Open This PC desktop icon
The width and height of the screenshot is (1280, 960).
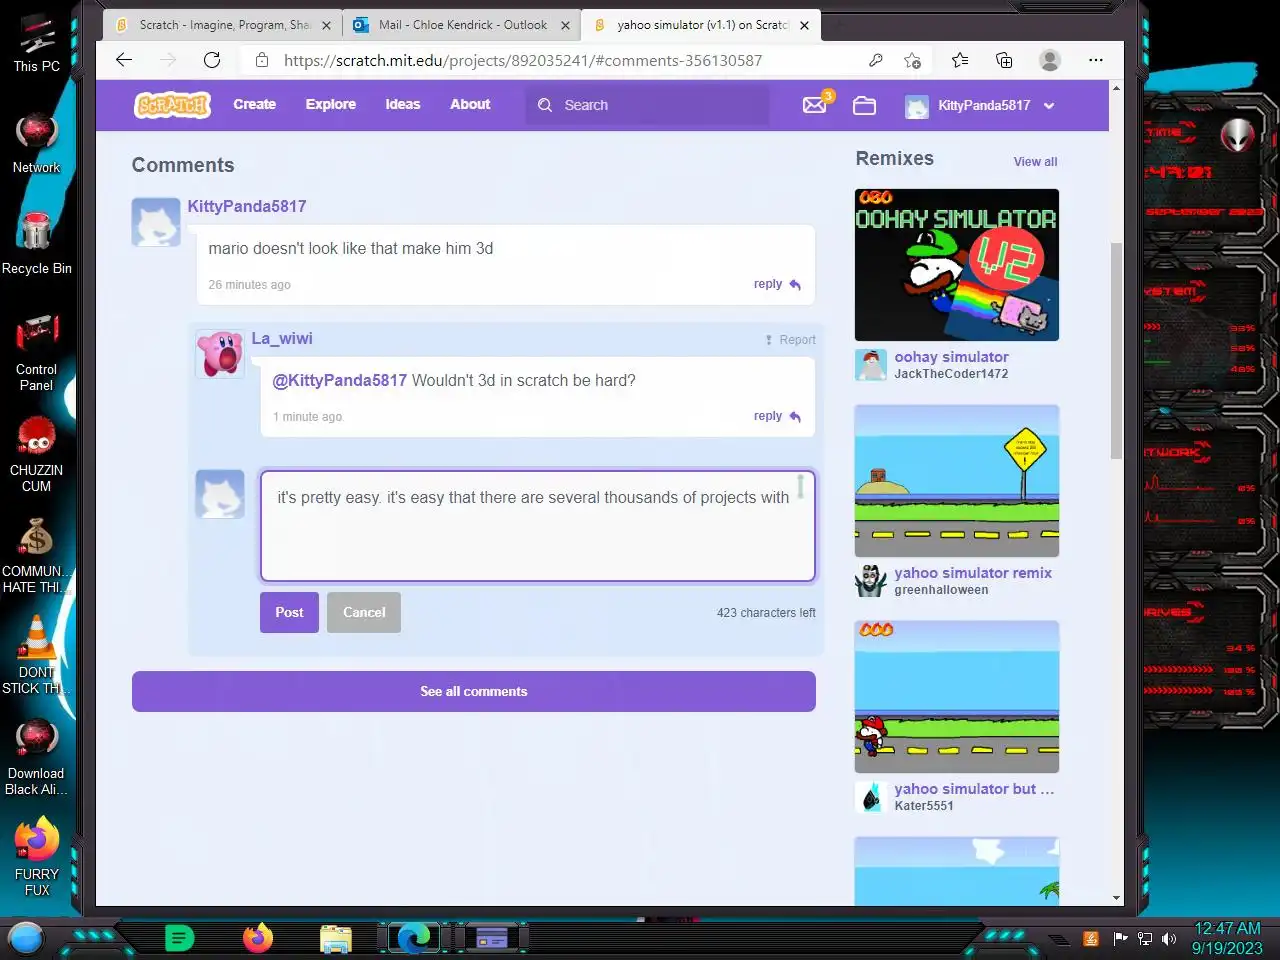37,45
